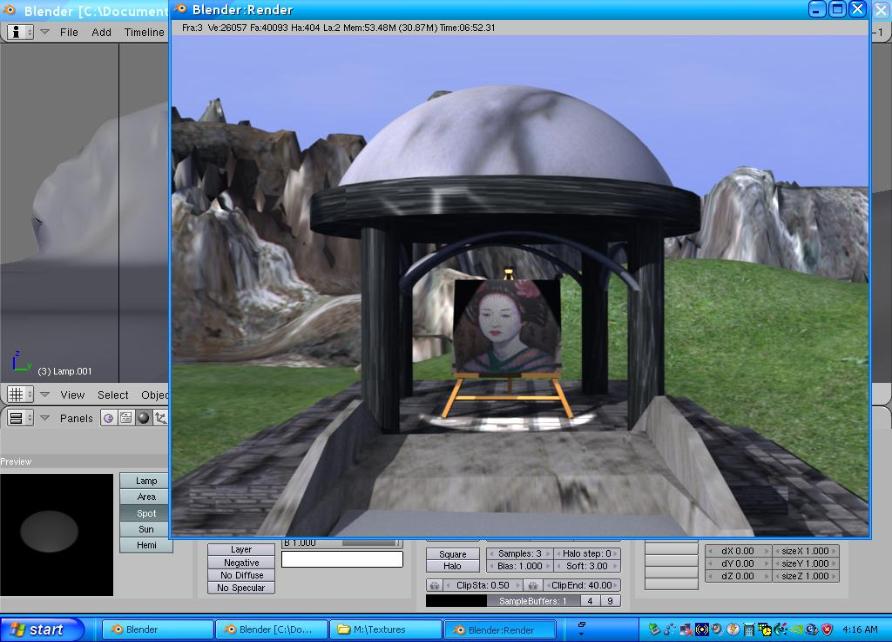Select the Logic context icon in Panels

click(108, 418)
